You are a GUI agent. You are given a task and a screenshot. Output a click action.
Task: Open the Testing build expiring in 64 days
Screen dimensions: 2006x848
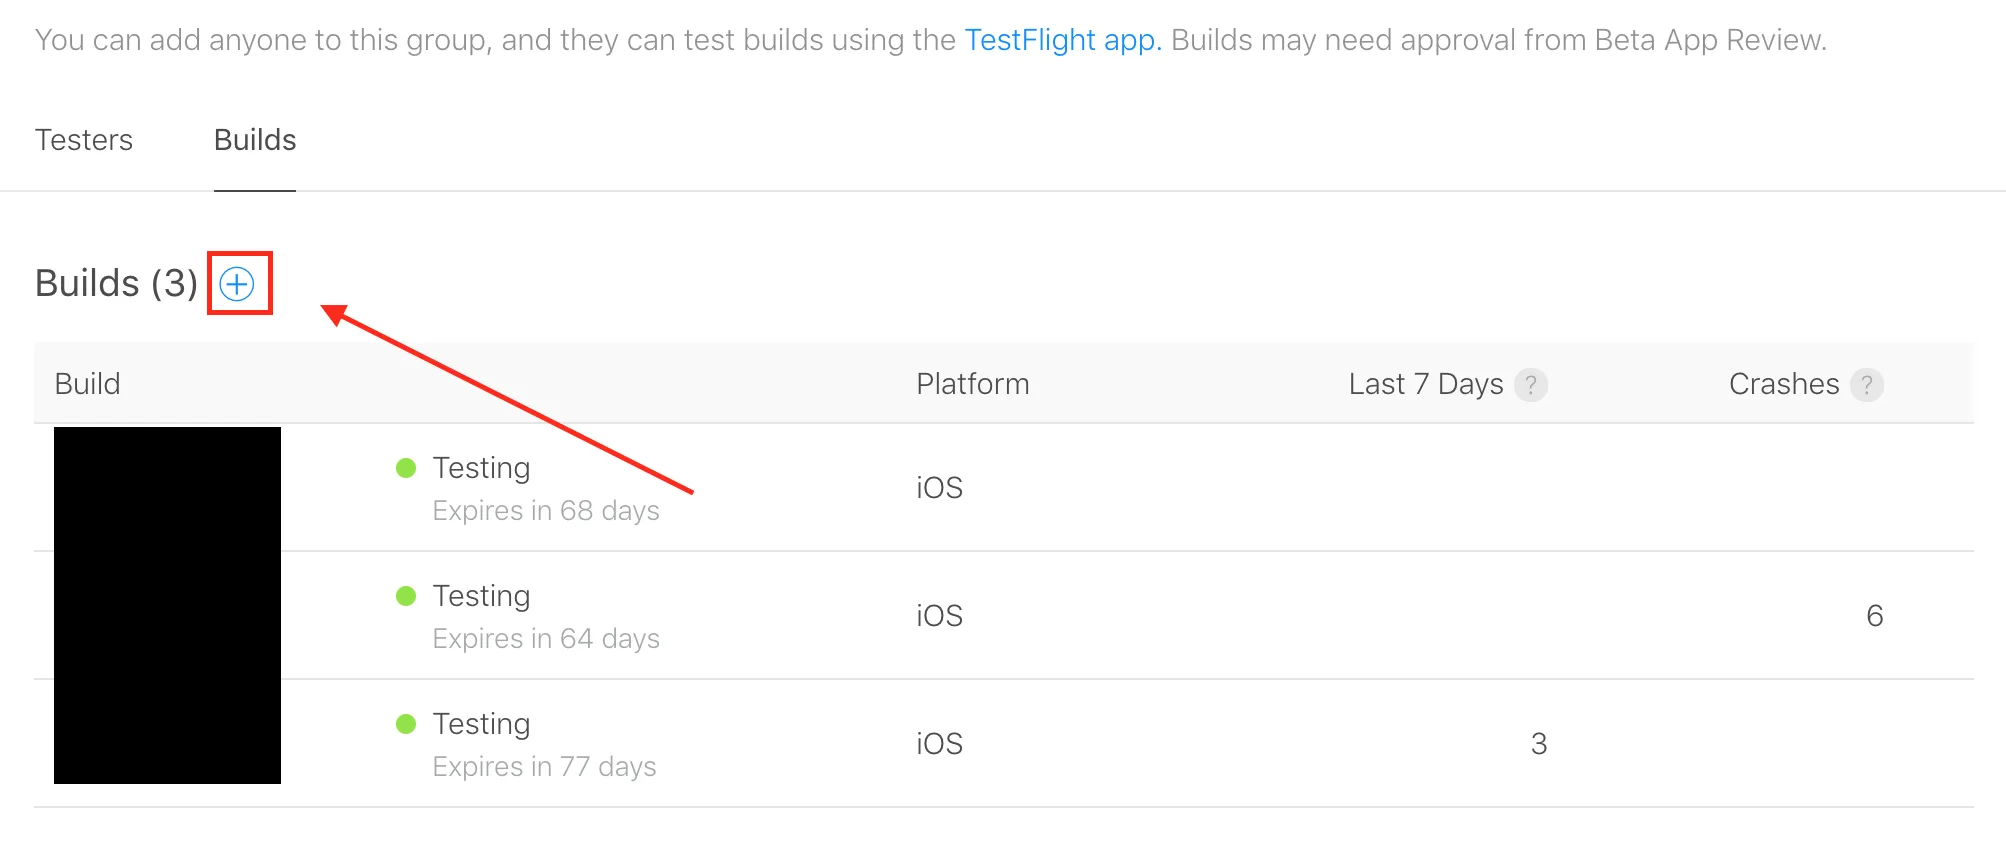tap(481, 596)
